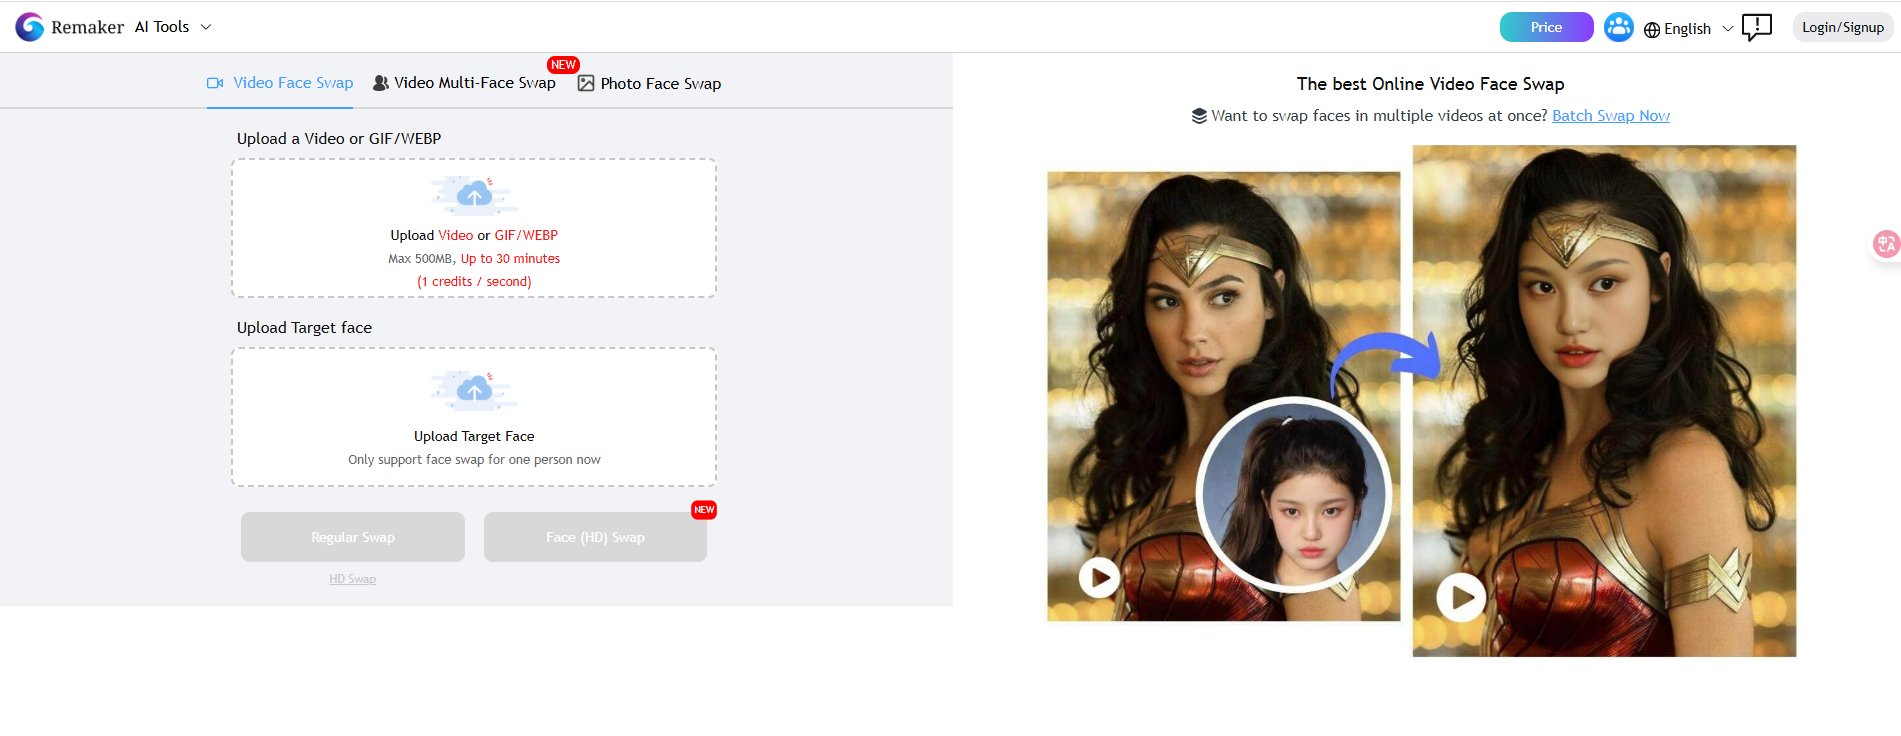Click the pink translate floating icon
1901x736 pixels.
1886,244
